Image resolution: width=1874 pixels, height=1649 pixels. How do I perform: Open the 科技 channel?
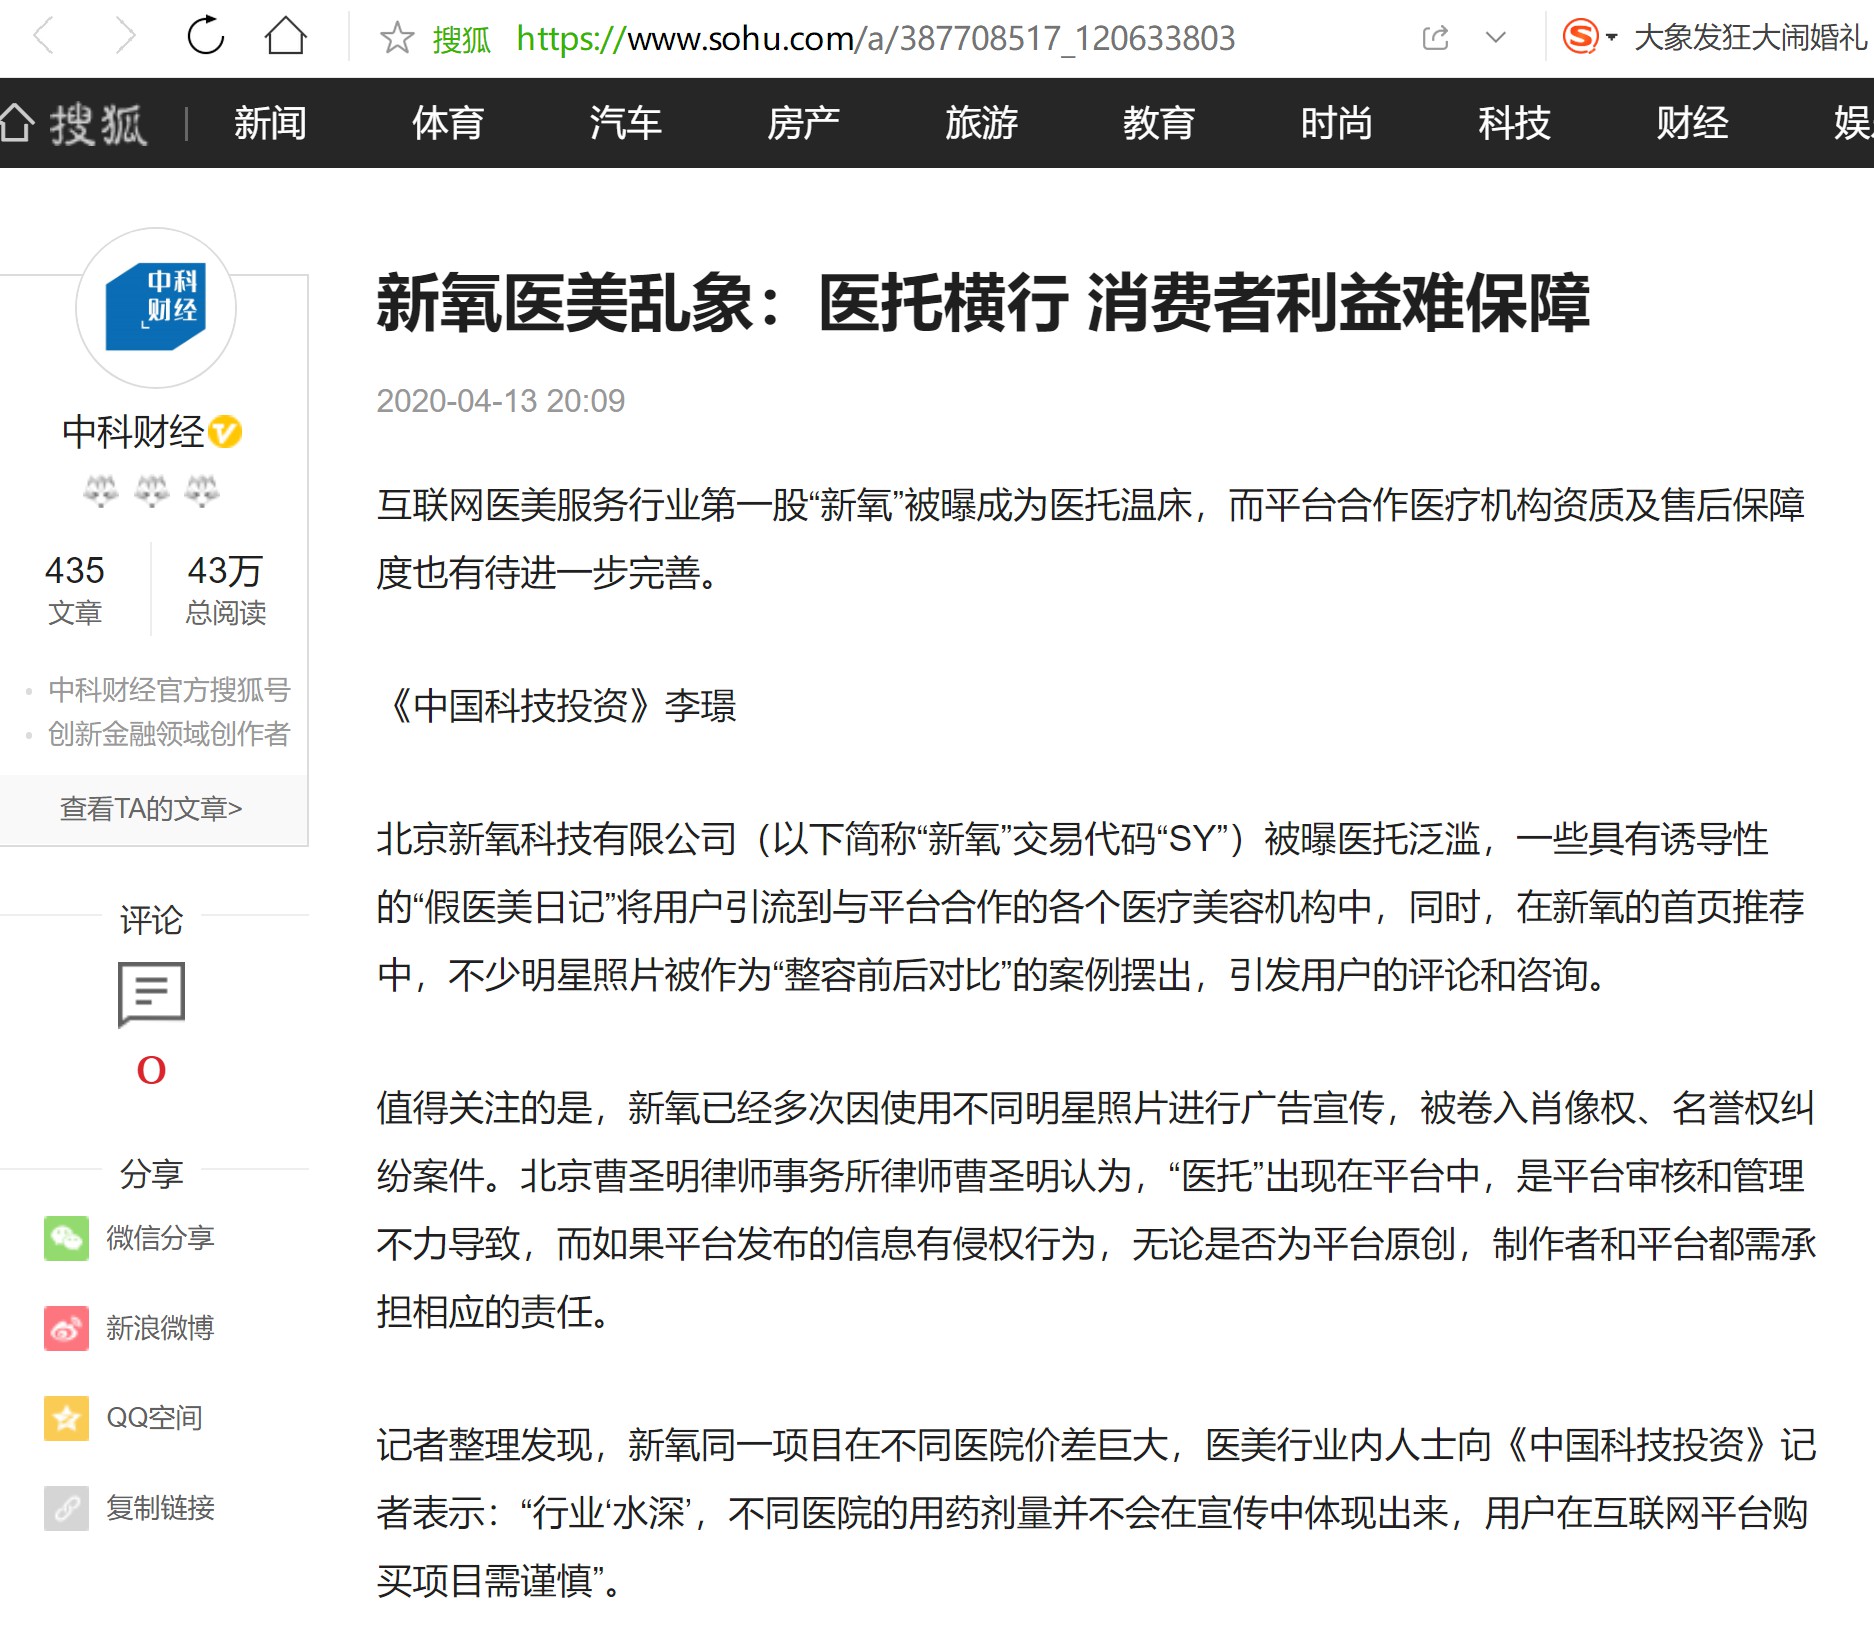1514,123
